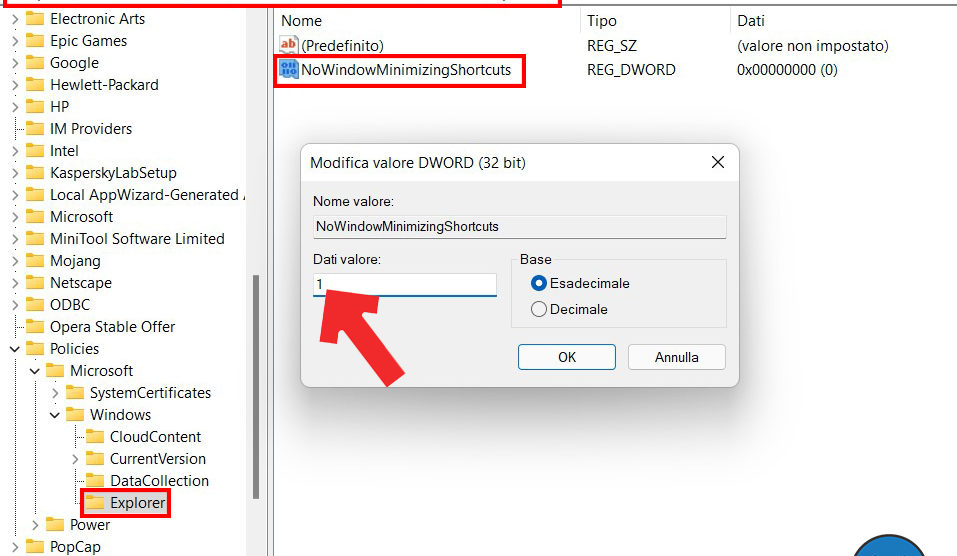The image size is (957, 556).
Task: Click the (valore non impostato) cell
Action: coord(812,46)
